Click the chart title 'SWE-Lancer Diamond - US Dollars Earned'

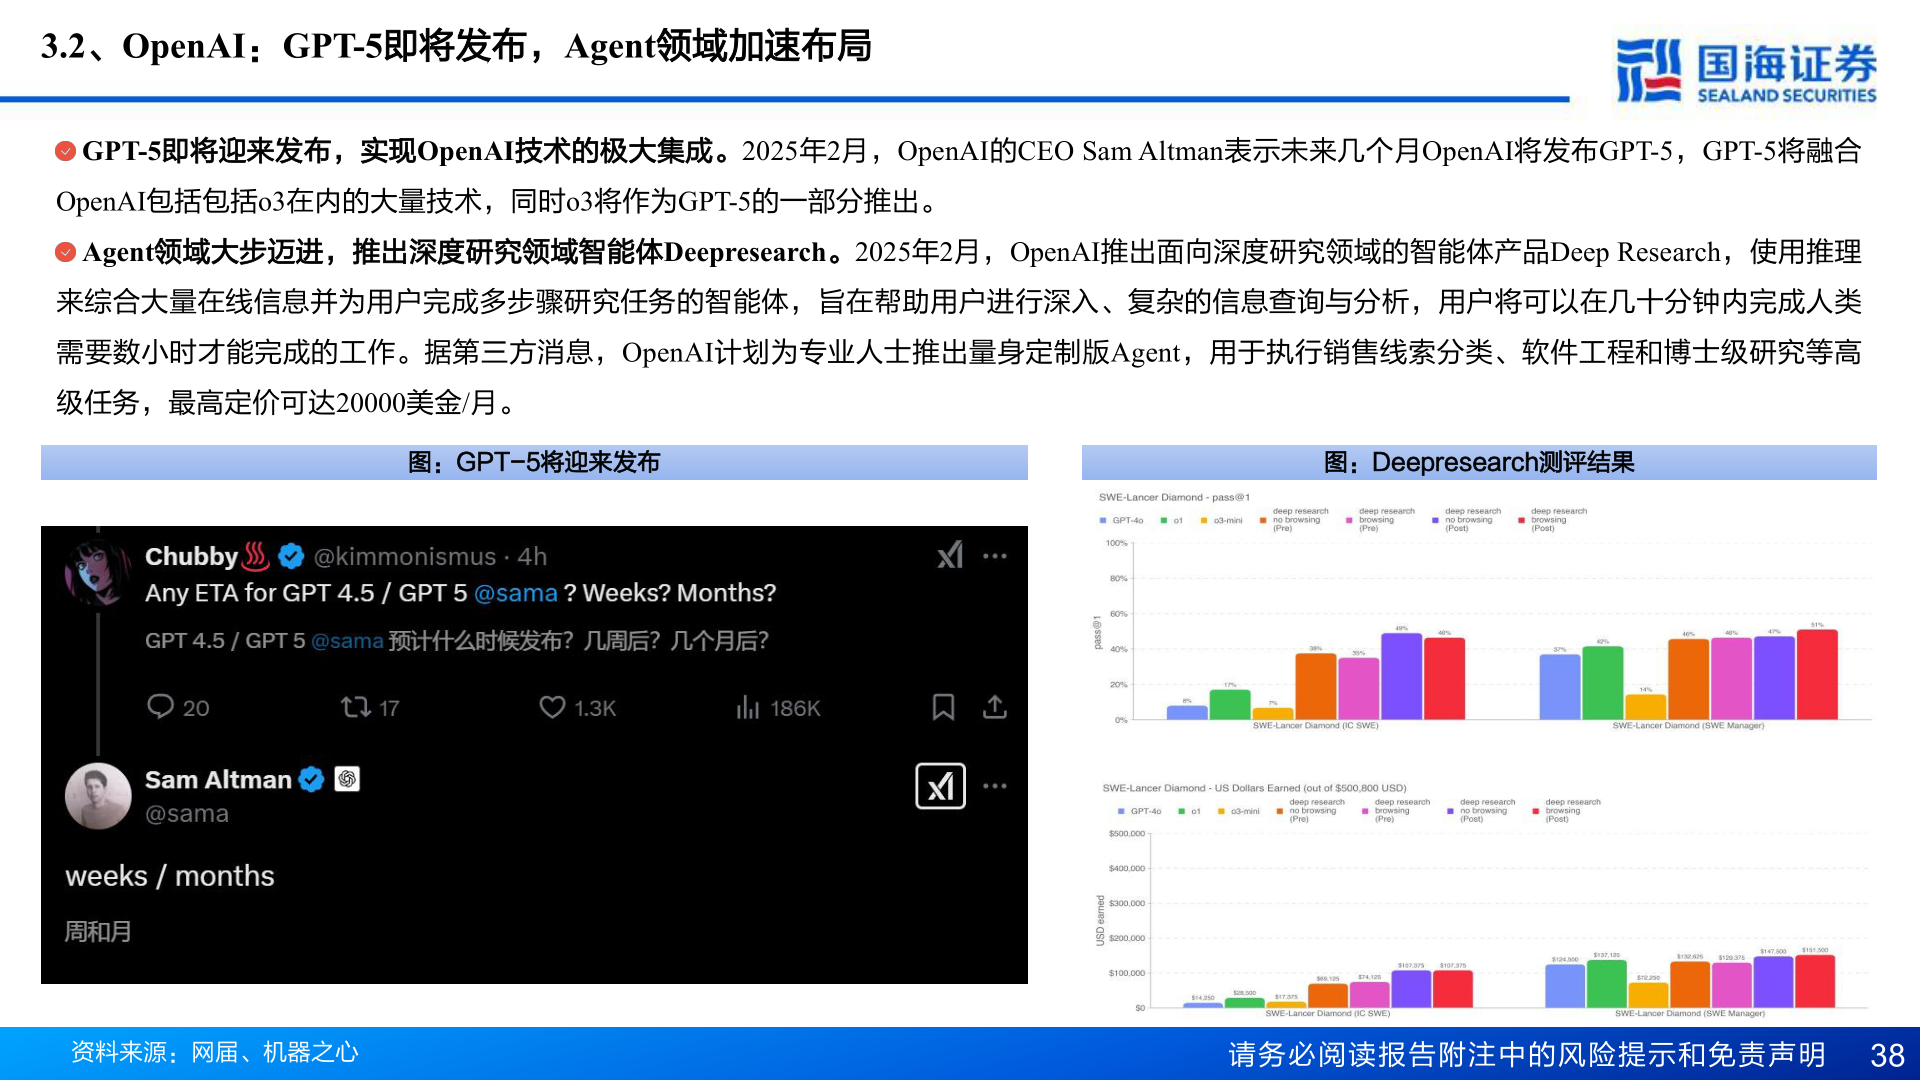pyautogui.click(x=1255, y=788)
